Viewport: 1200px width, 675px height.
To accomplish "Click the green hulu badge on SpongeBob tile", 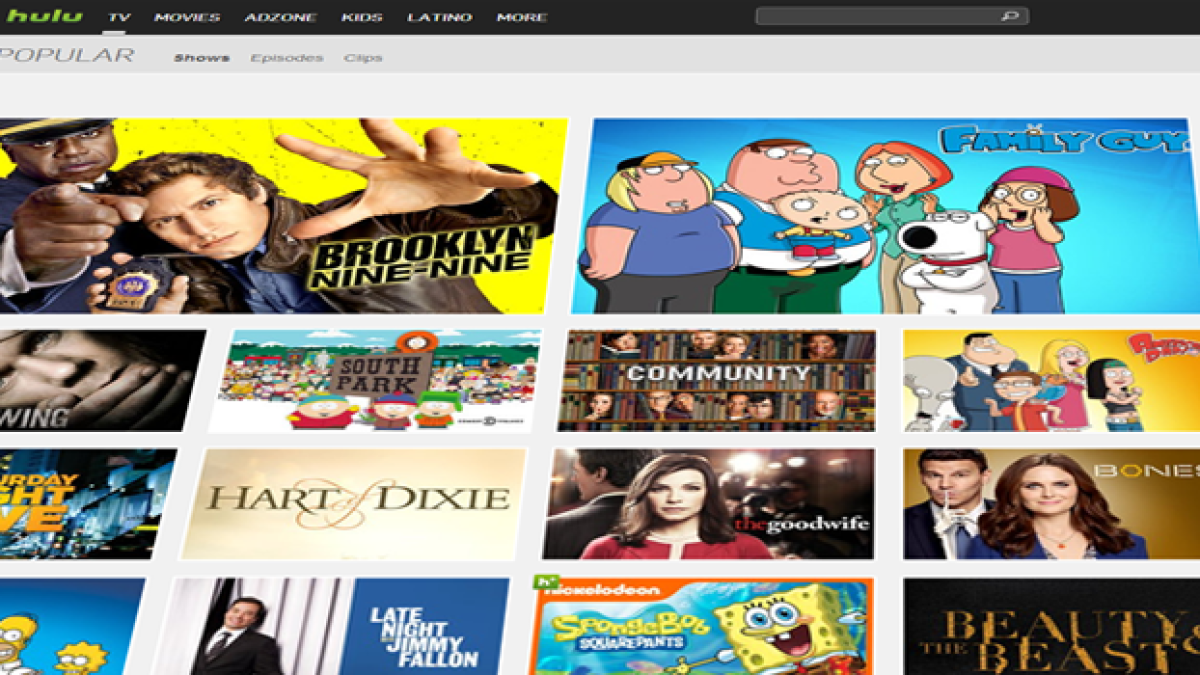I will [x=545, y=581].
